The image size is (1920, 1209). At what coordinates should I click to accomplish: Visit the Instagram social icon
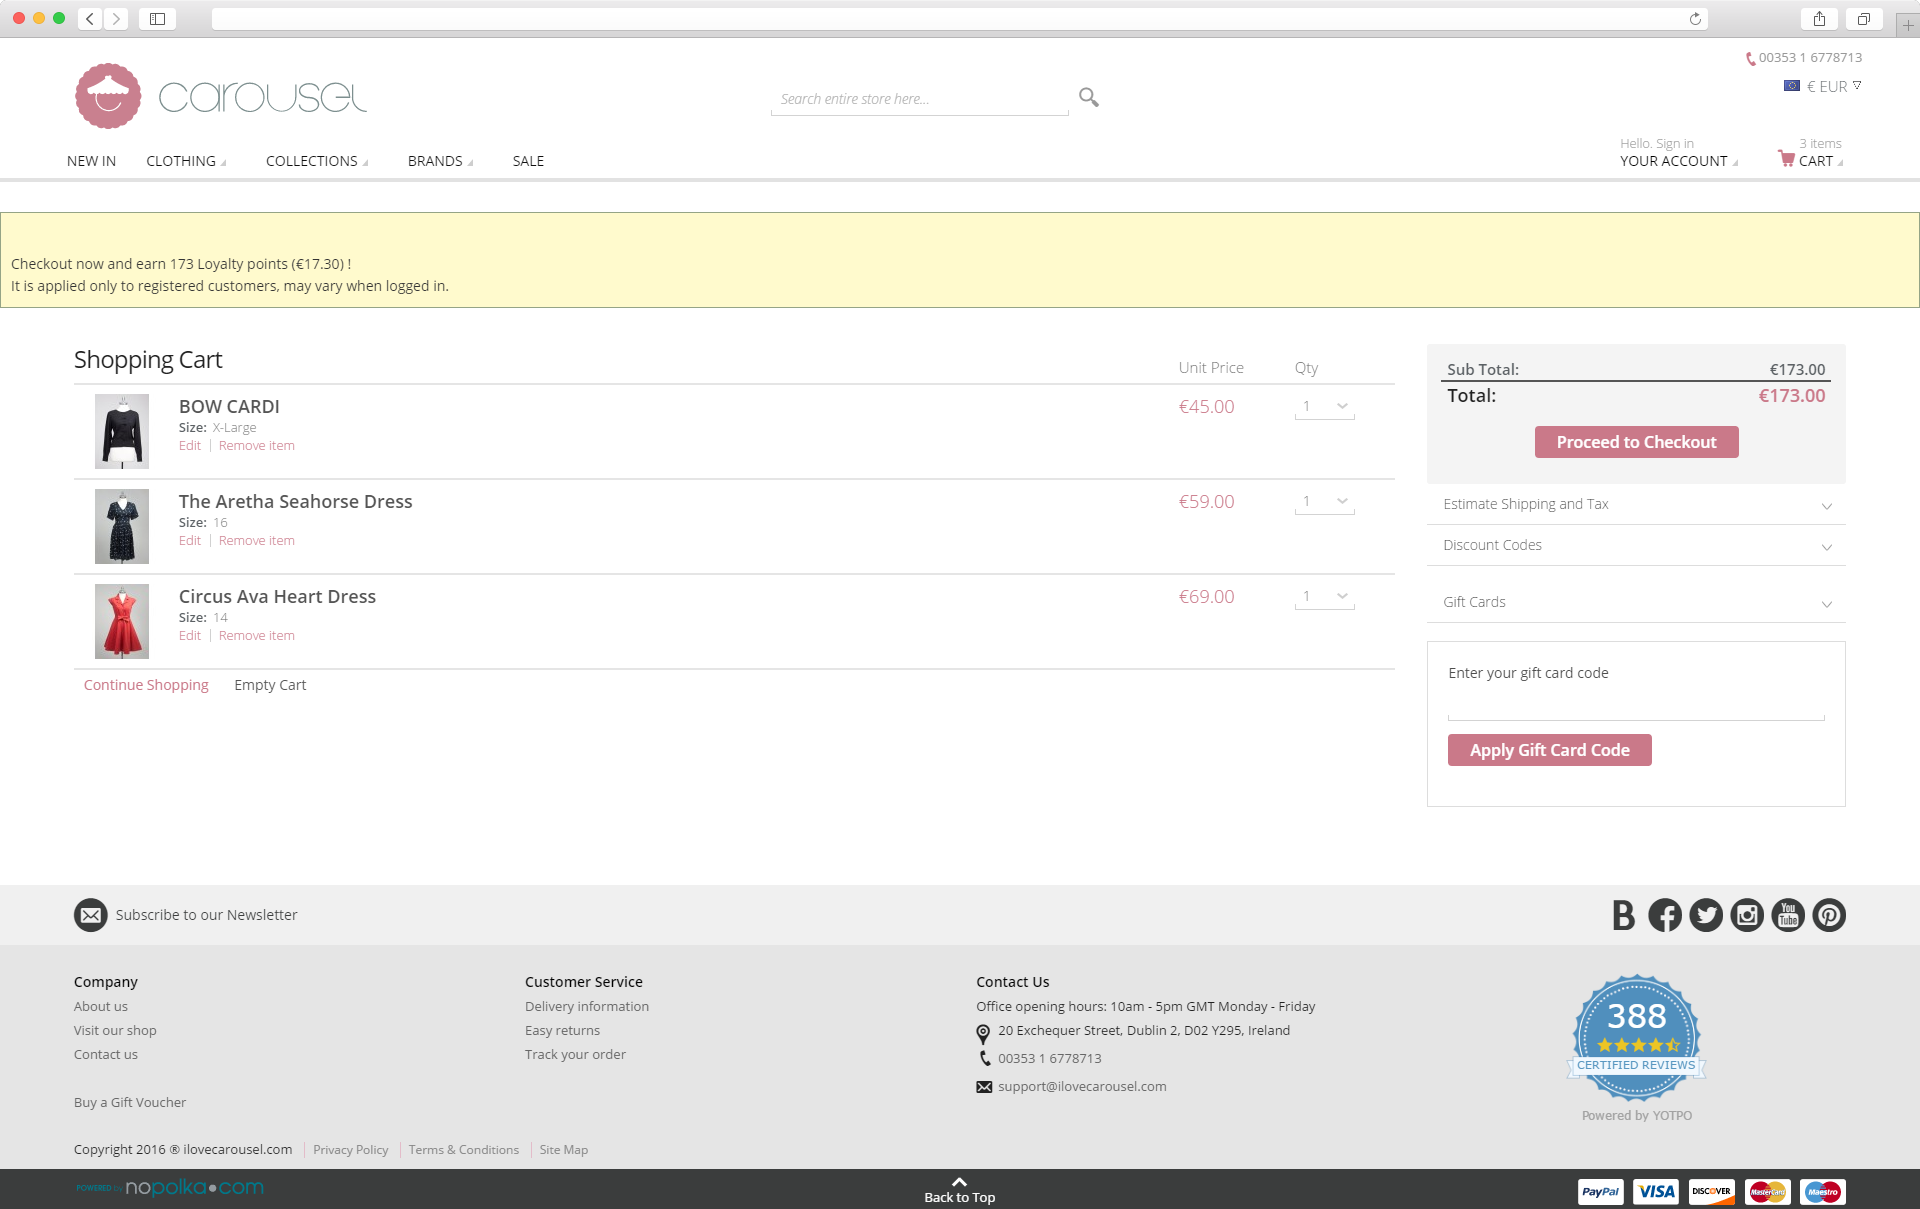[x=1747, y=915]
